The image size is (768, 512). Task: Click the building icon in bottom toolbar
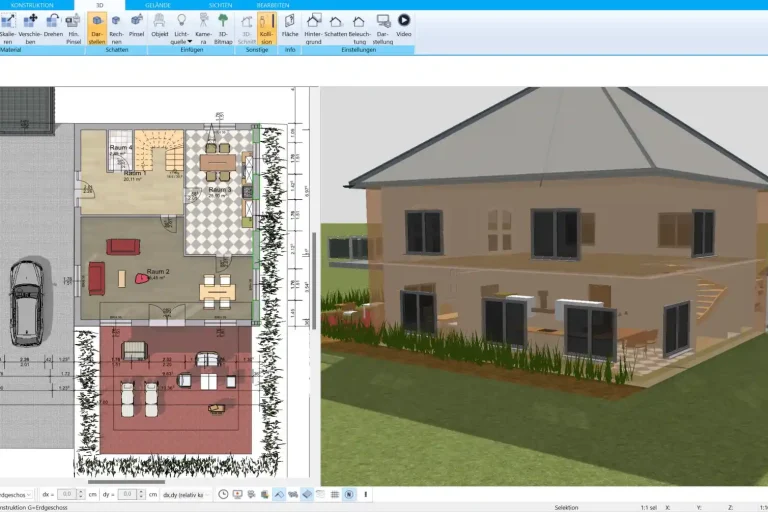(265, 494)
